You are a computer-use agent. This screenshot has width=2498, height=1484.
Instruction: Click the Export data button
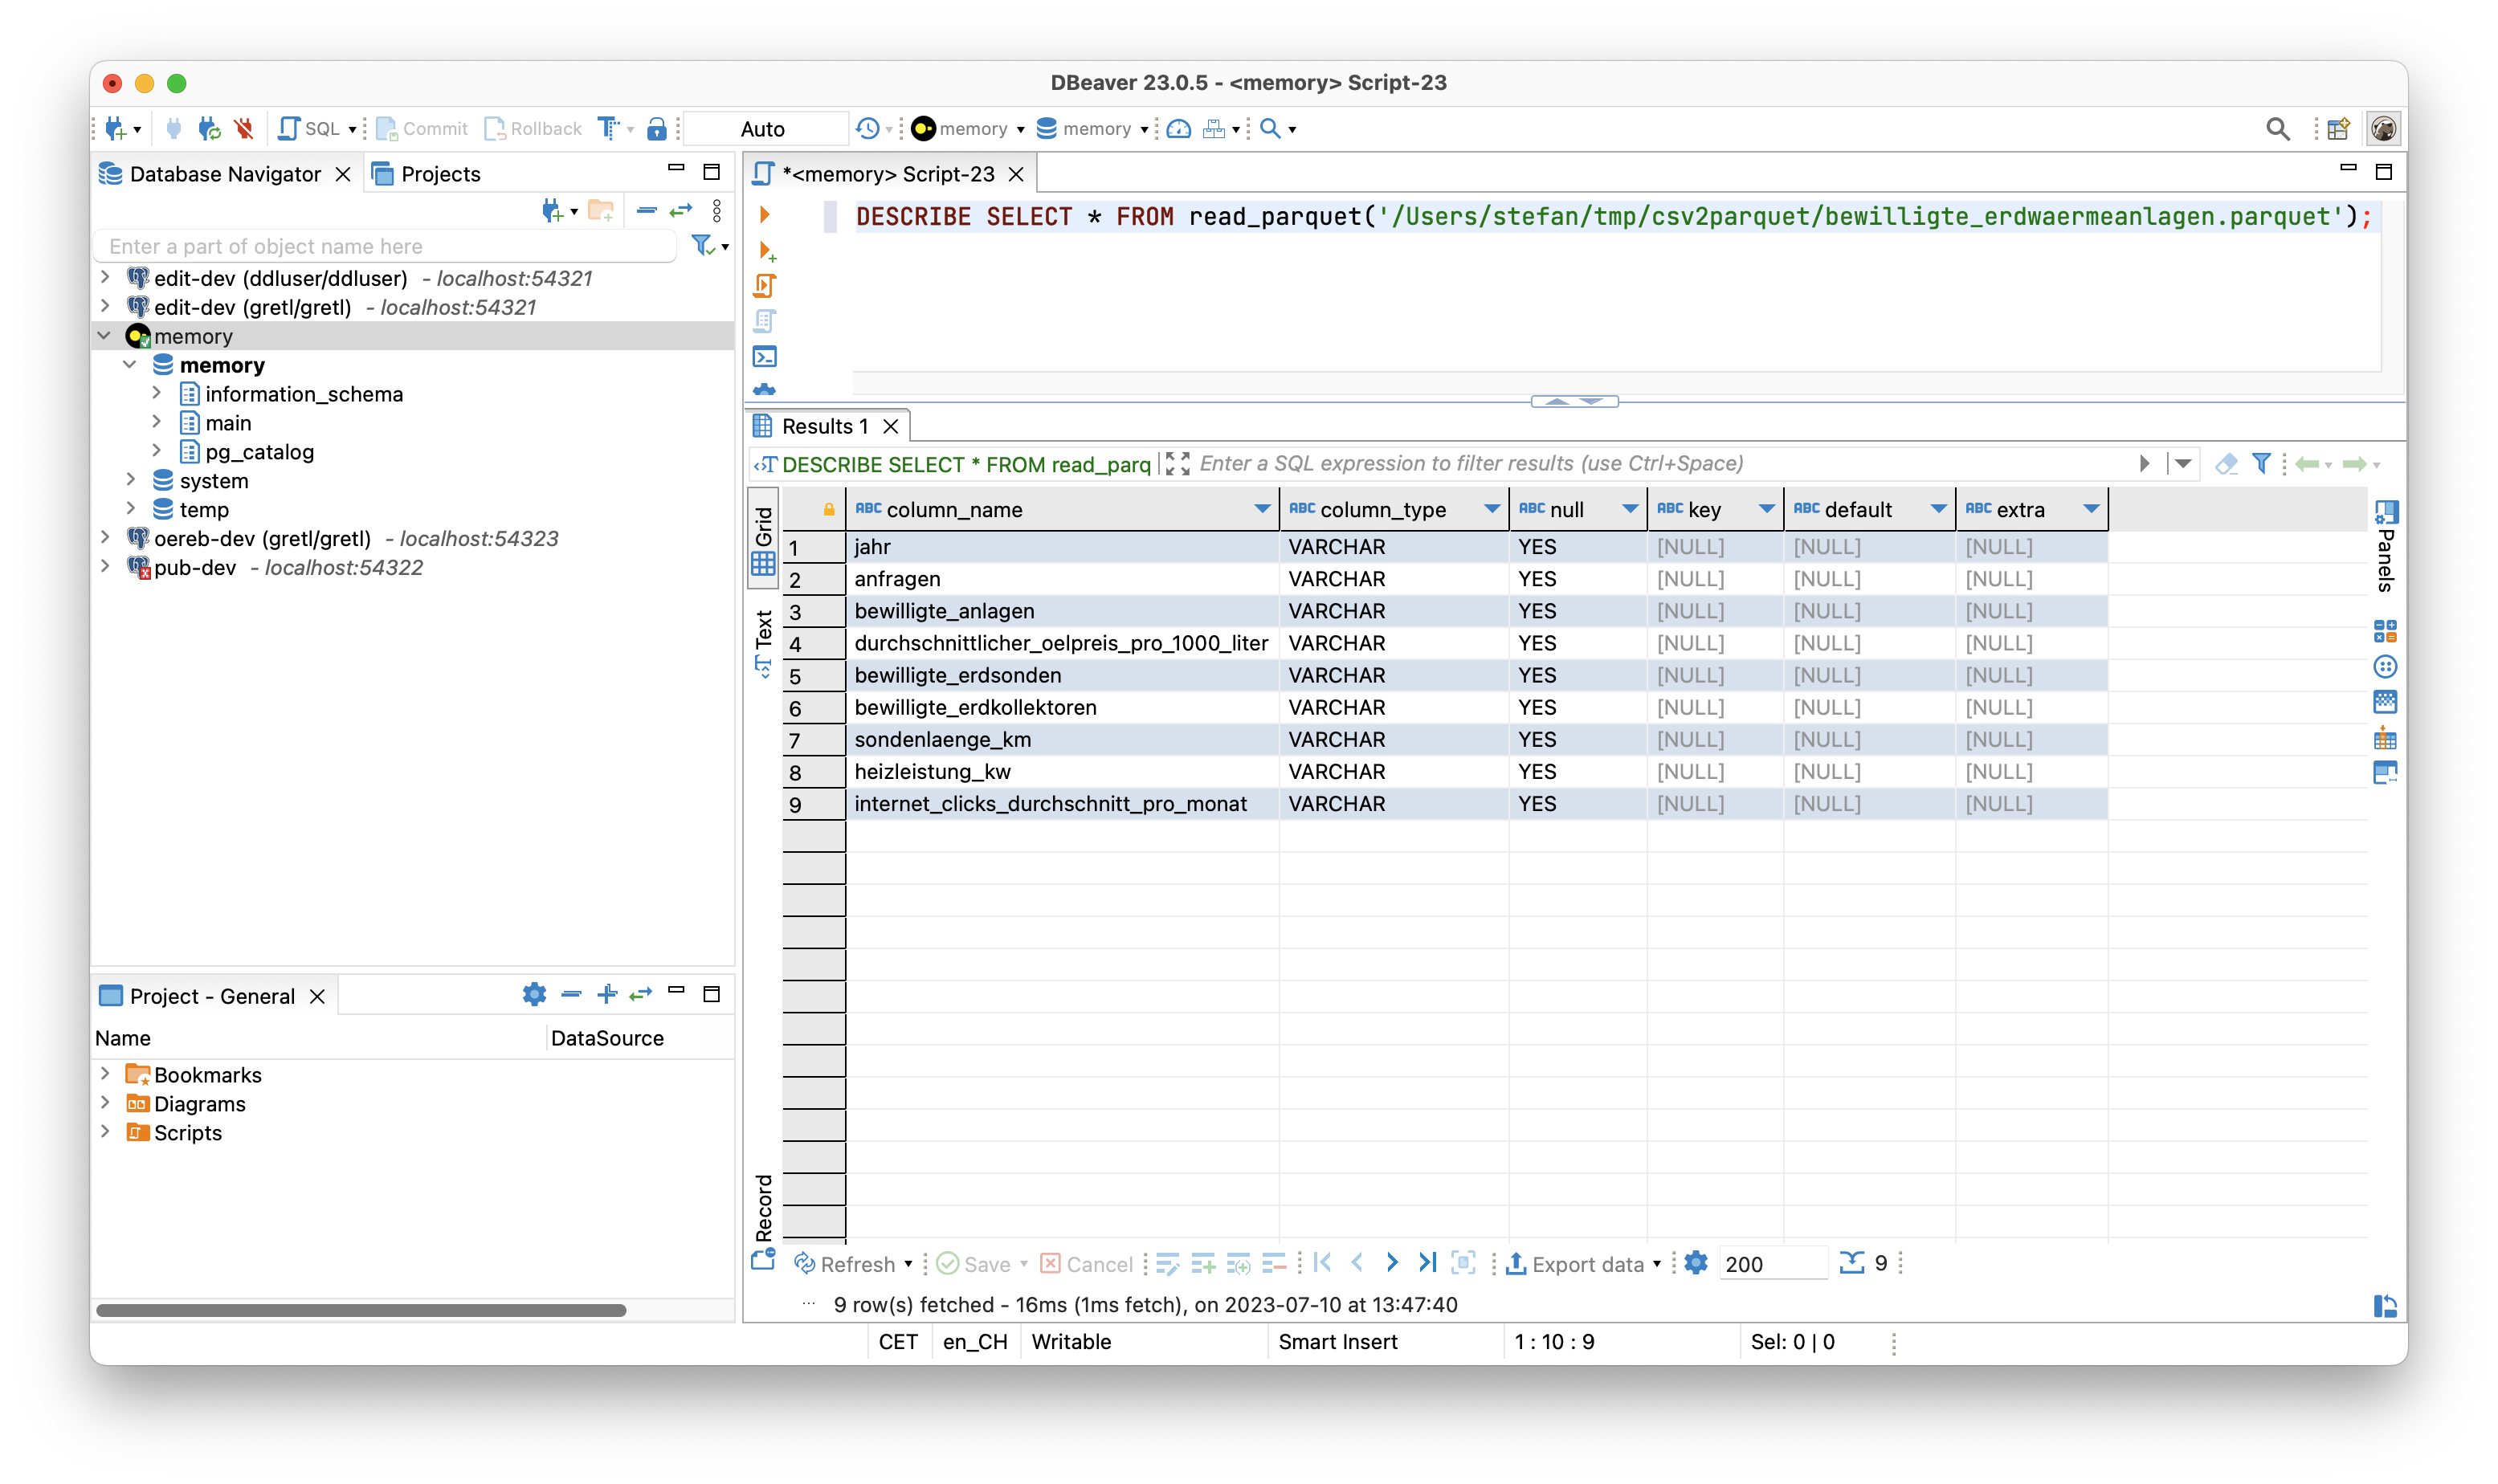point(1575,1264)
